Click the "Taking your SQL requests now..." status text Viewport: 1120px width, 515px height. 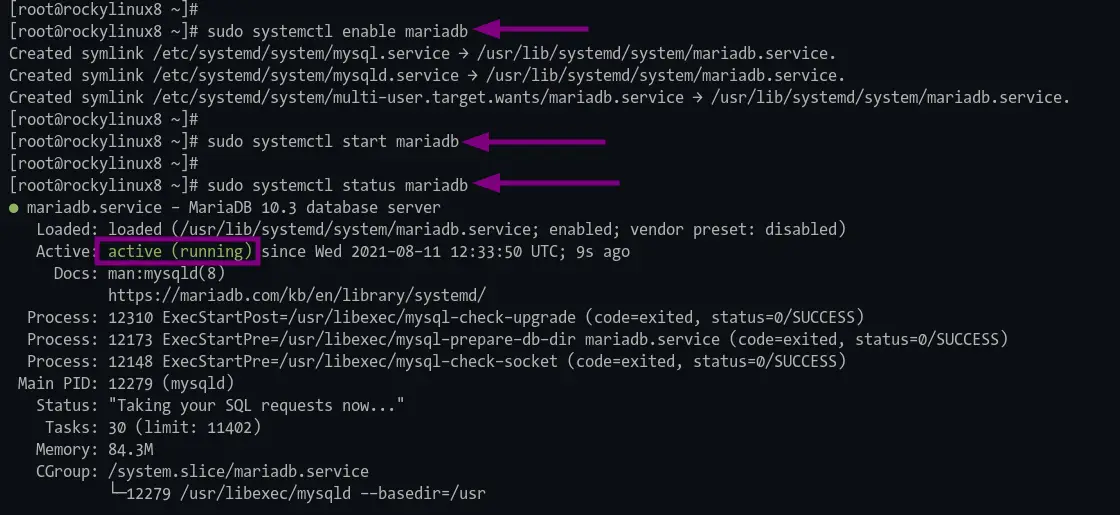256,406
